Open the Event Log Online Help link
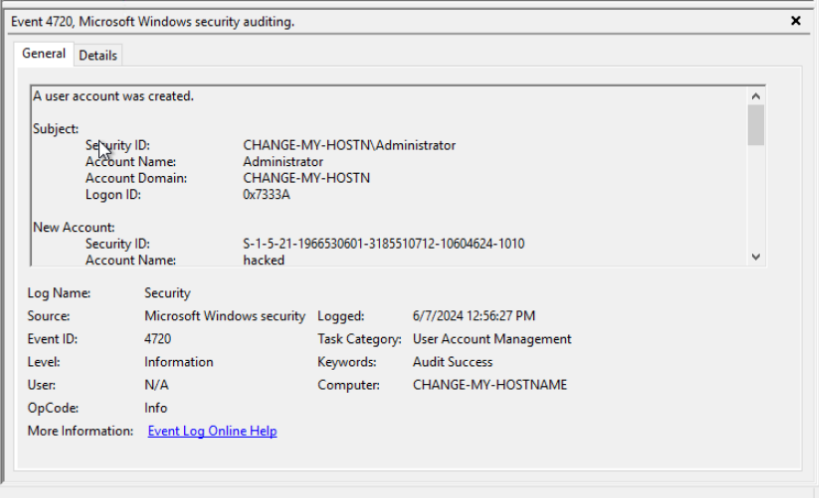This screenshot has height=498, width=819. coord(212,431)
